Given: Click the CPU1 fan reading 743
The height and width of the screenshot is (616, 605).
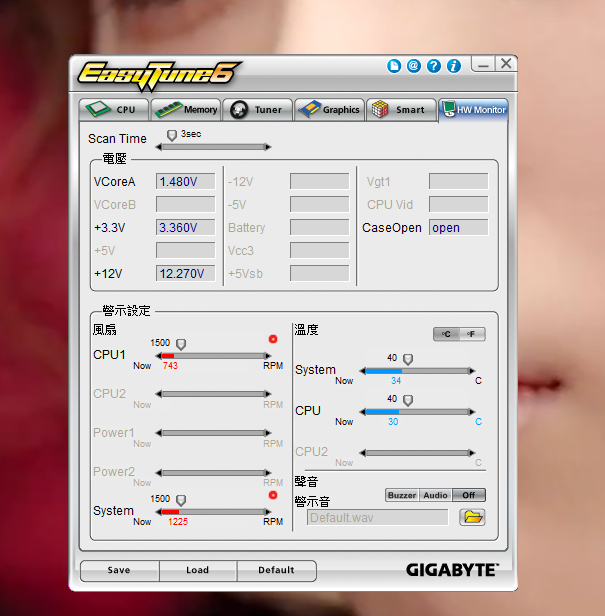Looking at the screenshot, I should click(x=170, y=366).
